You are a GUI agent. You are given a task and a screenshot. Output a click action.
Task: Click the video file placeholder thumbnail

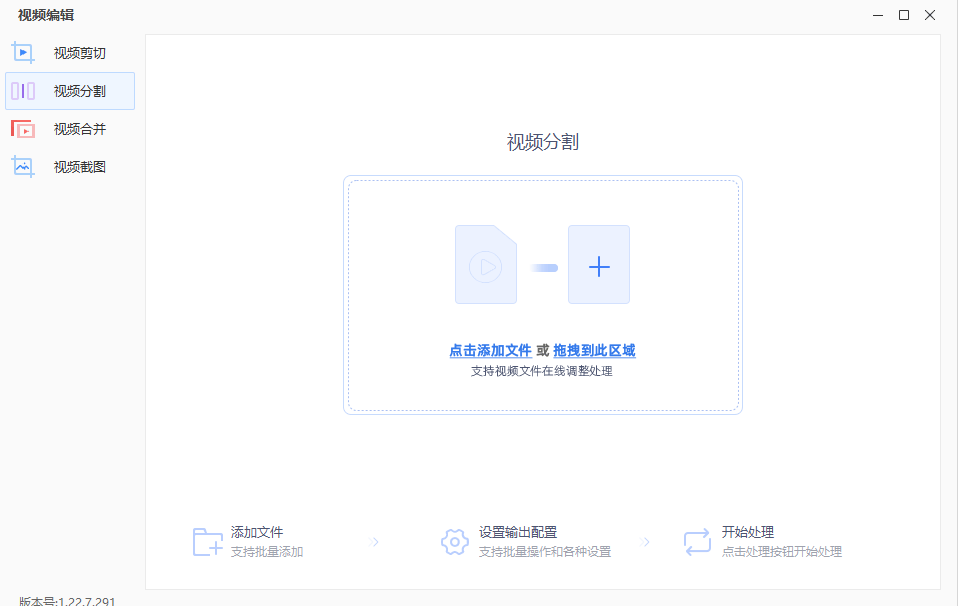pyautogui.click(x=486, y=265)
